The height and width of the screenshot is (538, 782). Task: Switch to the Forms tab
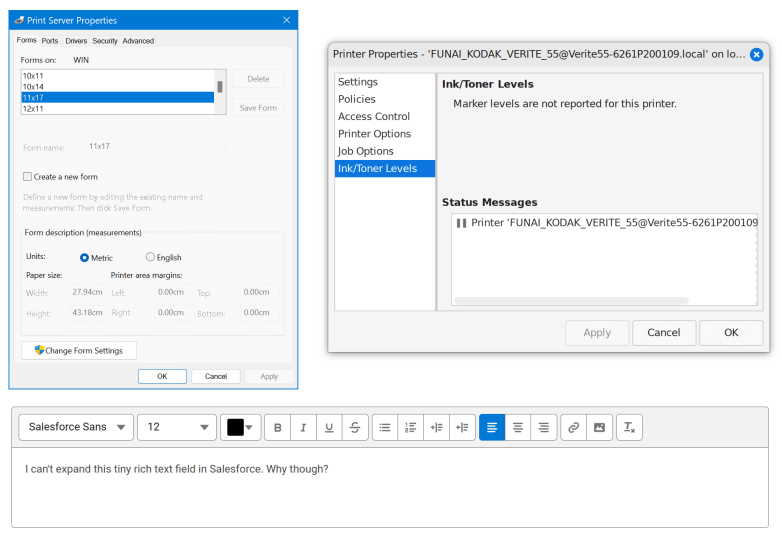coord(26,40)
